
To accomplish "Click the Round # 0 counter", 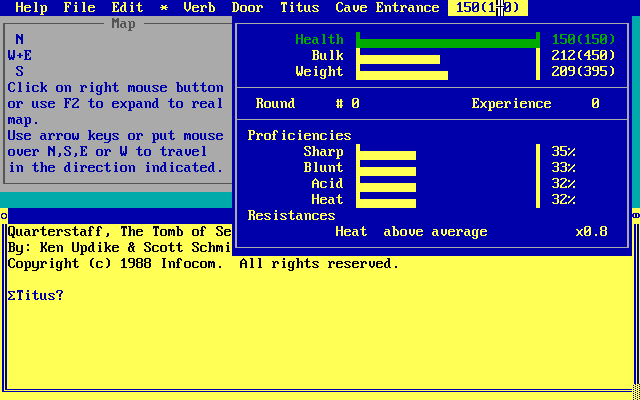I will [x=307, y=104].
